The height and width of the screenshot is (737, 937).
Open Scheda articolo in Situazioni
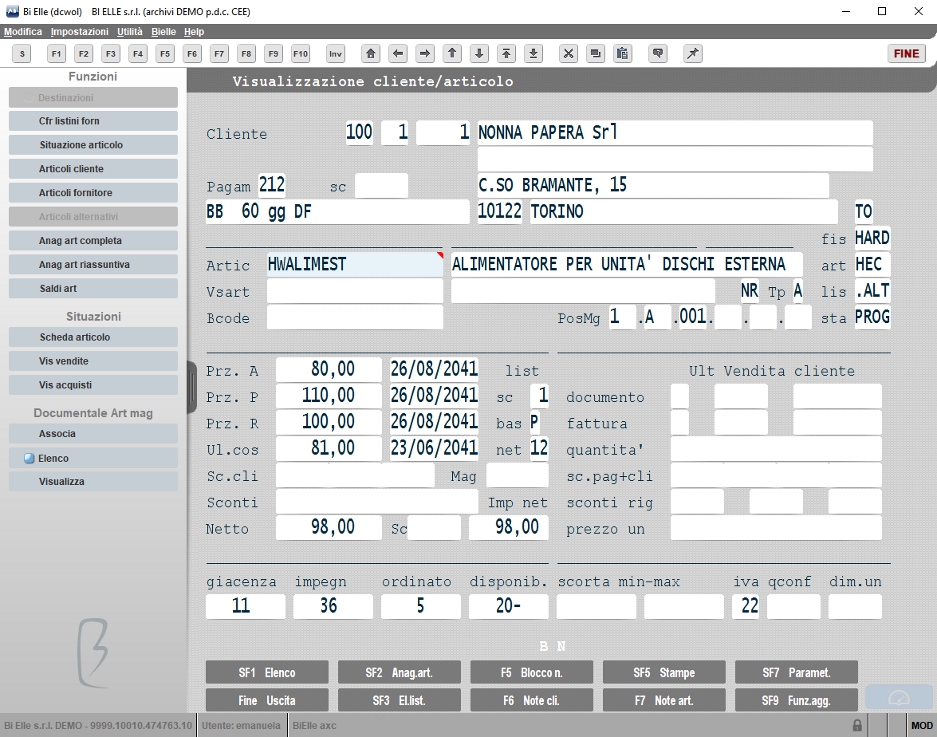[x=93, y=337]
